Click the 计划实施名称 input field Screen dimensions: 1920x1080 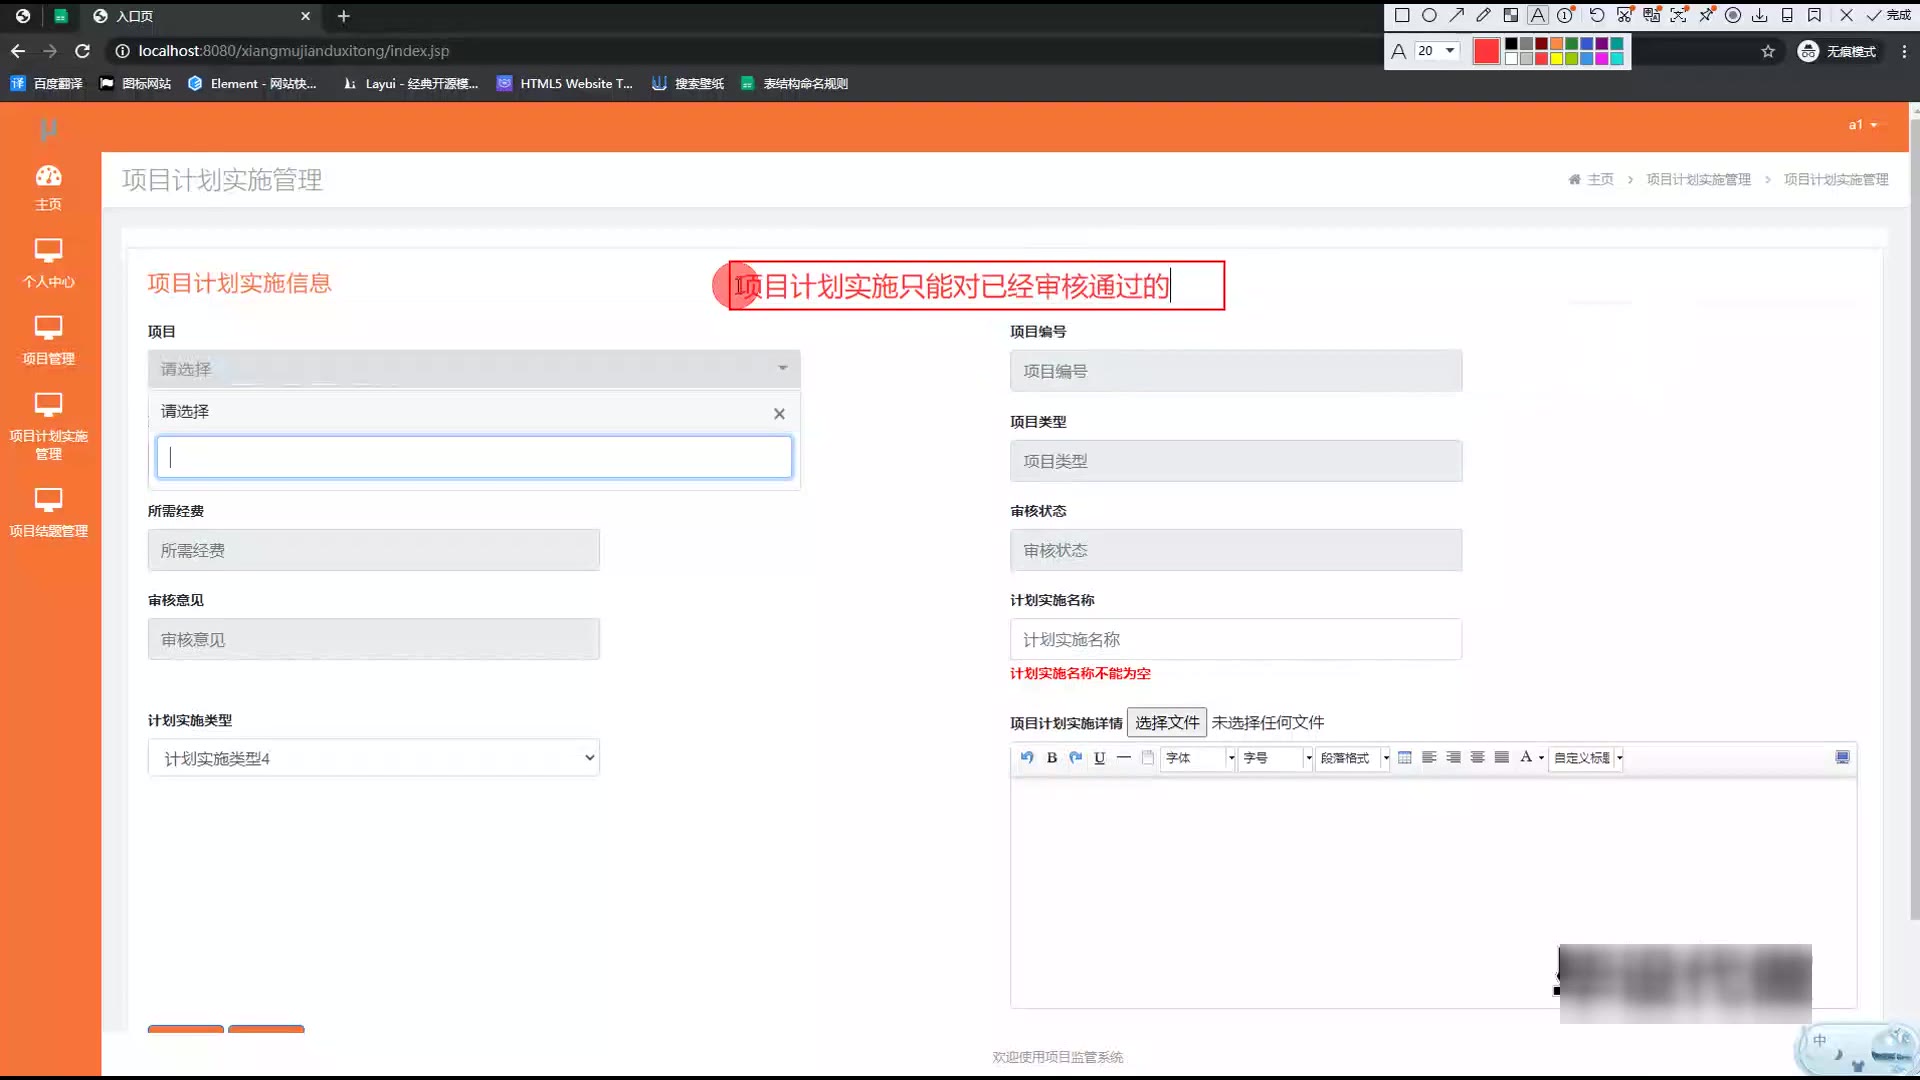click(1235, 639)
